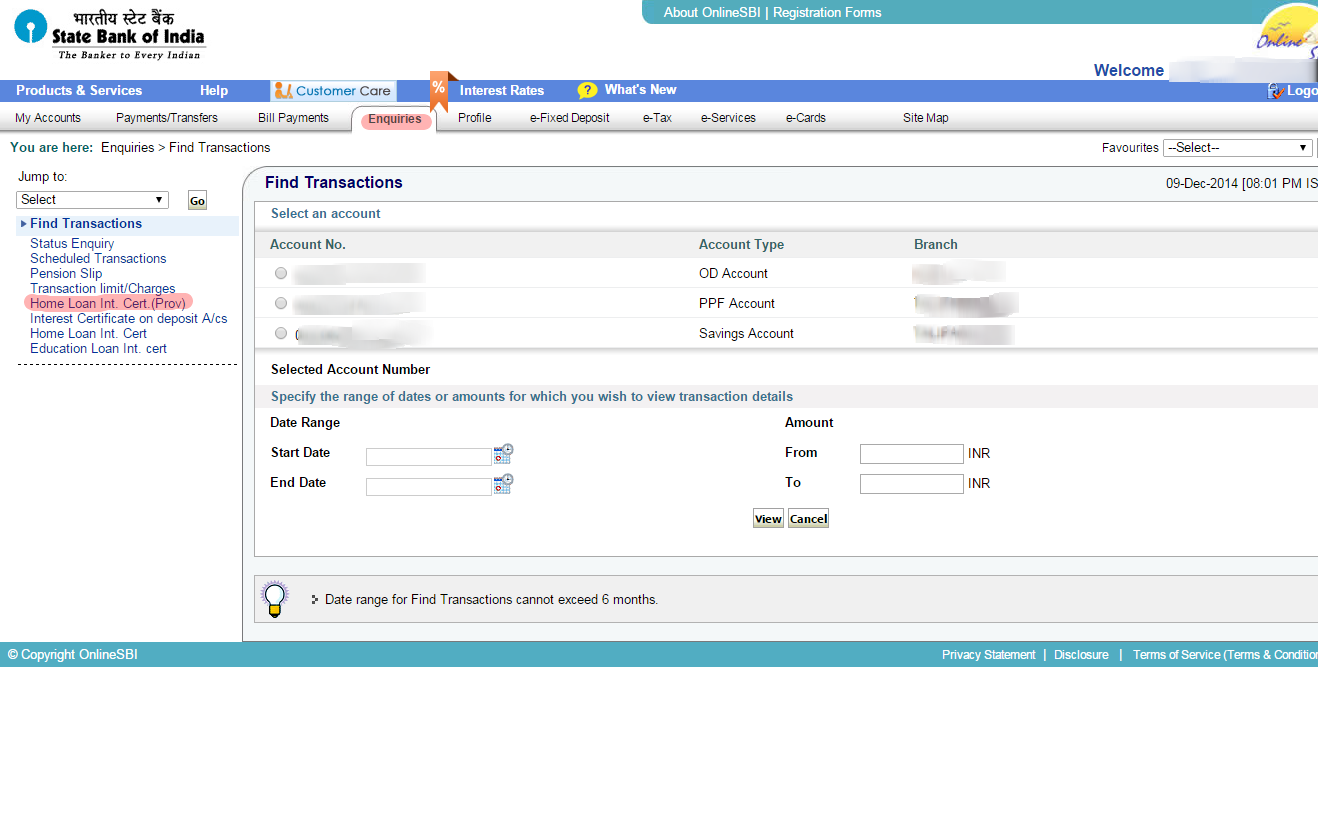Open the Site Map tab

click(926, 118)
